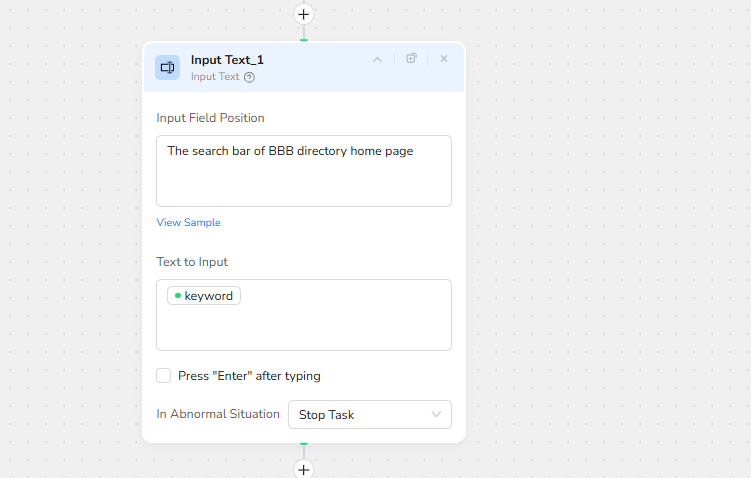Screen dimensions: 751x478
Task: Duplicate the Input Text_1 node
Action: pos(411,59)
